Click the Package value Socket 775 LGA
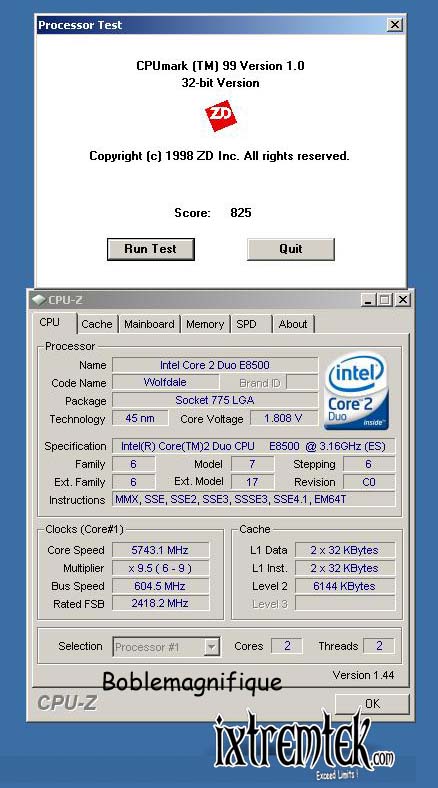Screen dimensions: 438x788 [x=215, y=401]
